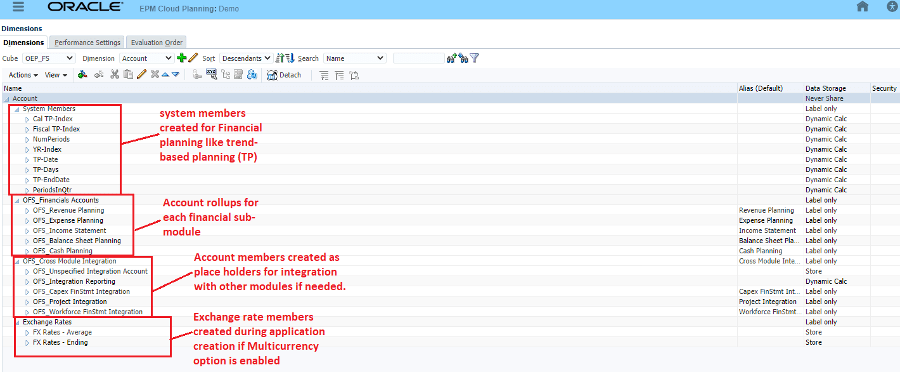
Task: Expand the OFS_Income Statement member
Action: point(27,231)
